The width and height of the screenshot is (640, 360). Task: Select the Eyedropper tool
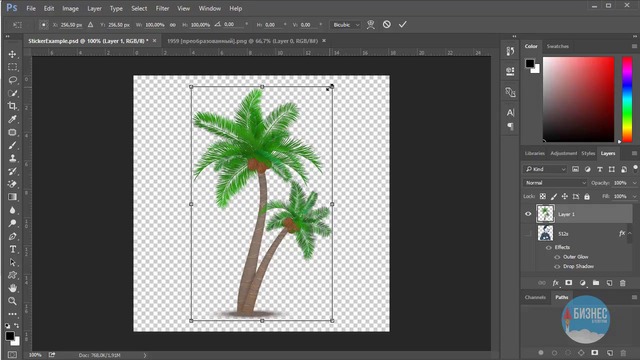tap(12, 119)
